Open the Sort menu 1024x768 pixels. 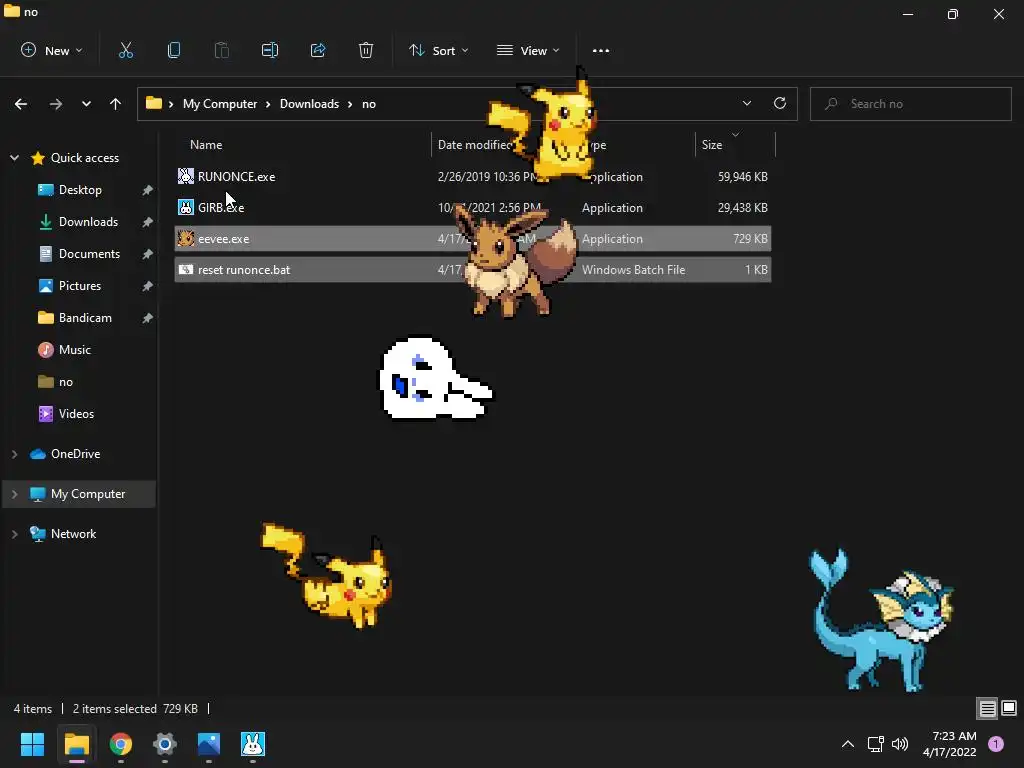438,50
